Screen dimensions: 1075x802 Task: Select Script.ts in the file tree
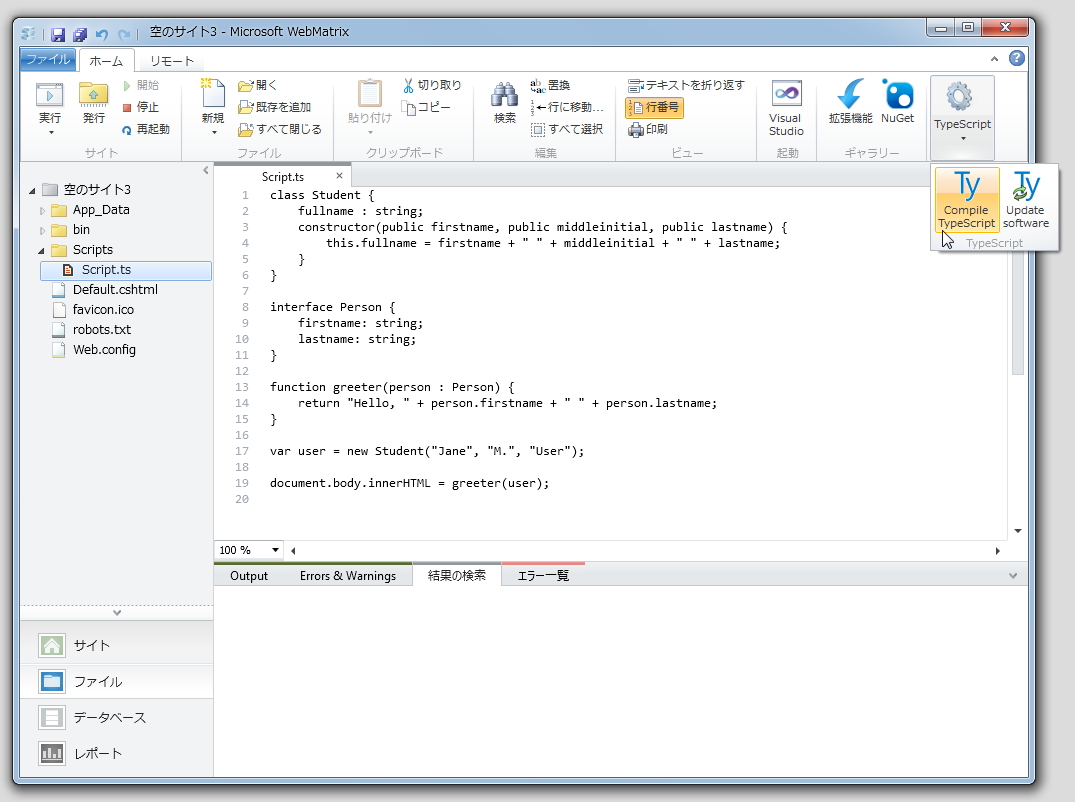(125, 270)
